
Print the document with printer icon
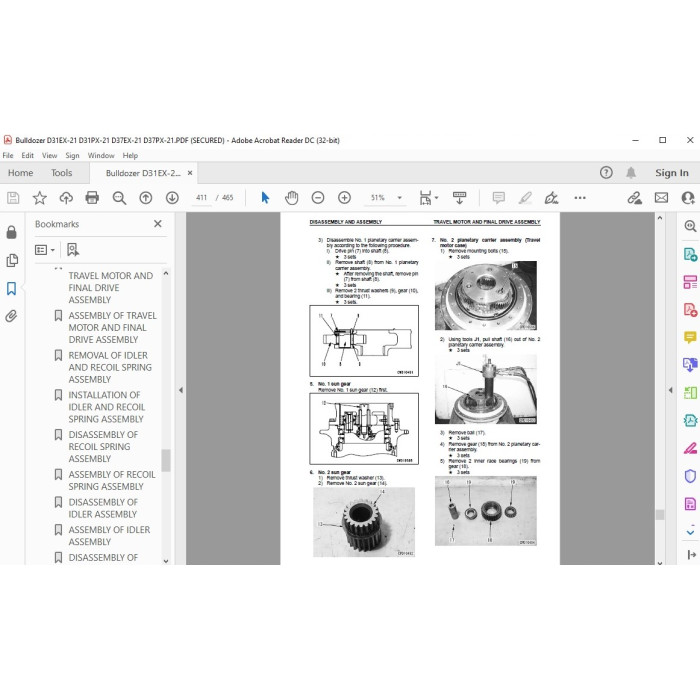pos(92,198)
